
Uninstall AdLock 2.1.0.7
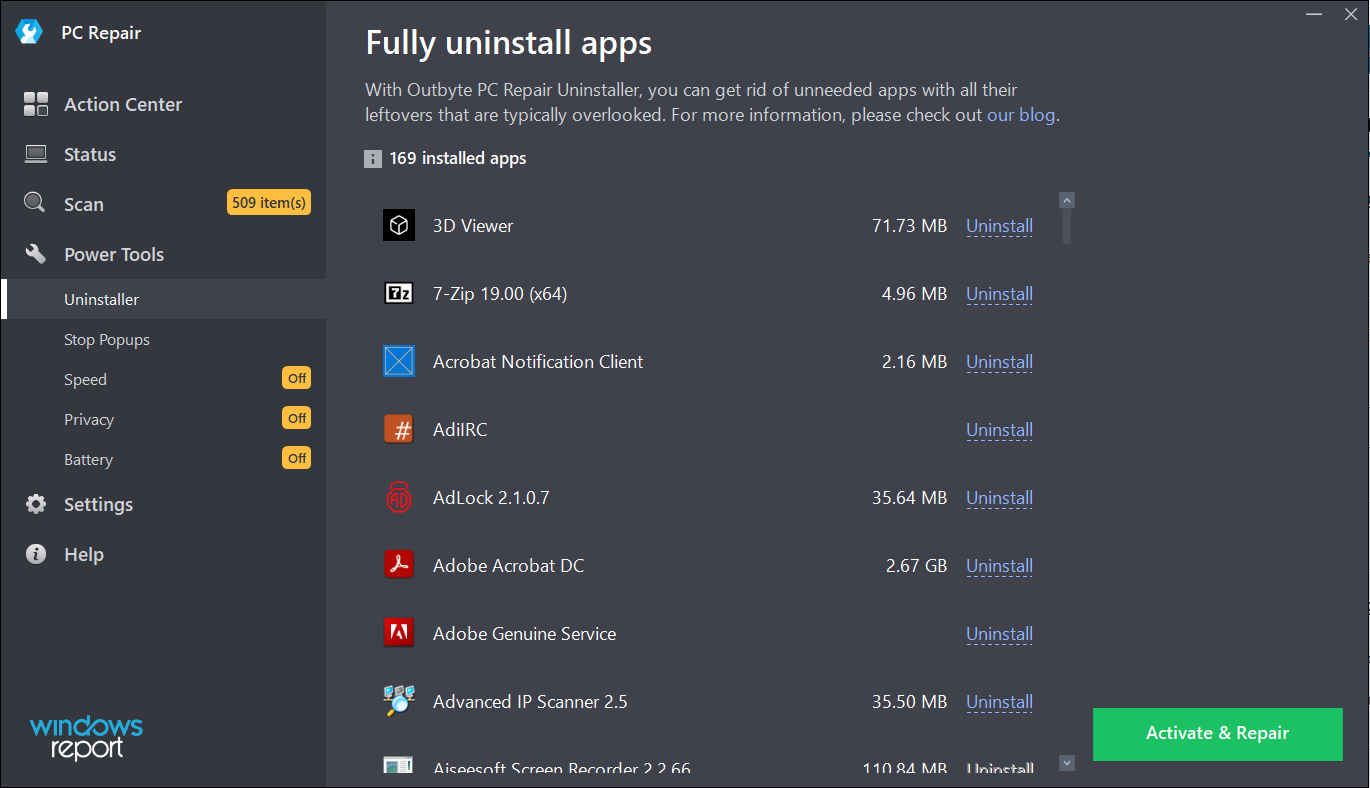point(999,498)
